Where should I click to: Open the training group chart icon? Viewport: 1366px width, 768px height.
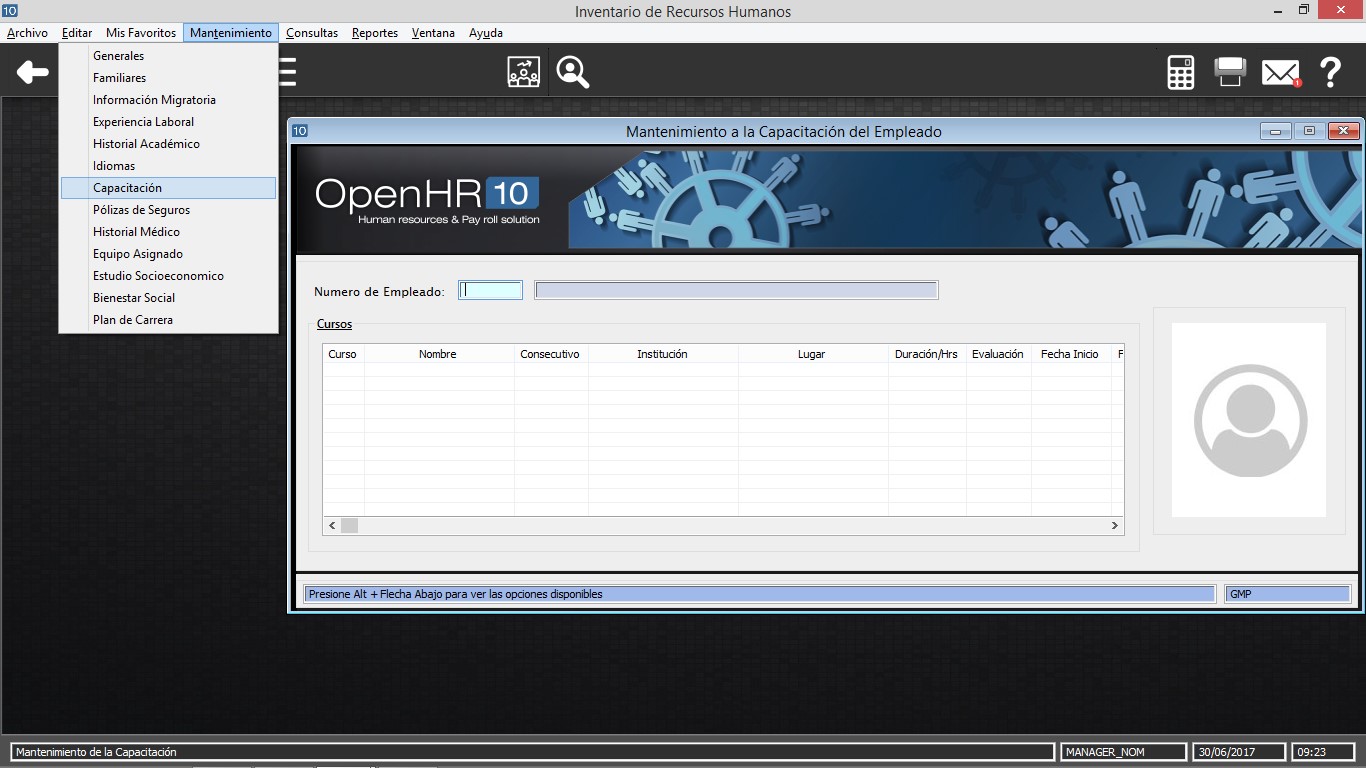(523, 72)
